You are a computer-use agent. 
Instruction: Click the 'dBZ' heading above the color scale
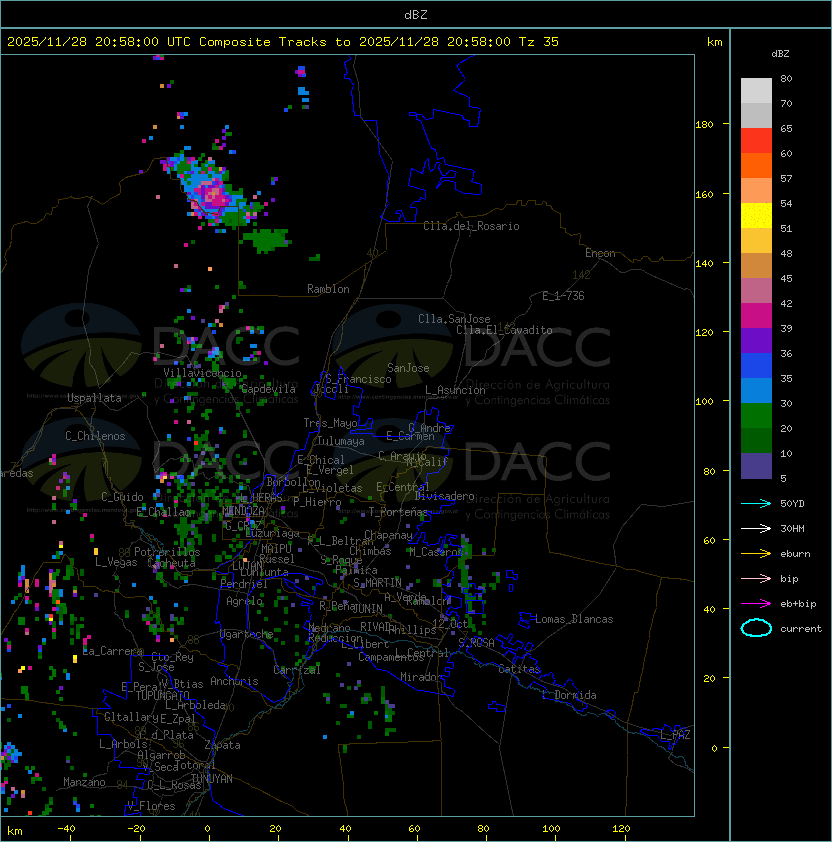(780, 54)
